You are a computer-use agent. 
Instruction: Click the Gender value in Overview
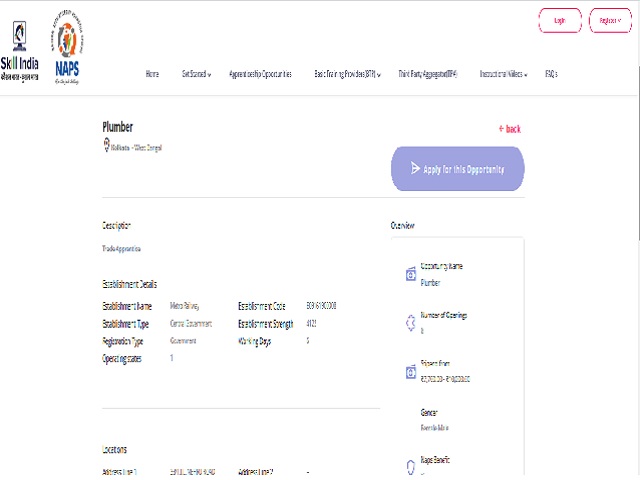[x=435, y=428]
